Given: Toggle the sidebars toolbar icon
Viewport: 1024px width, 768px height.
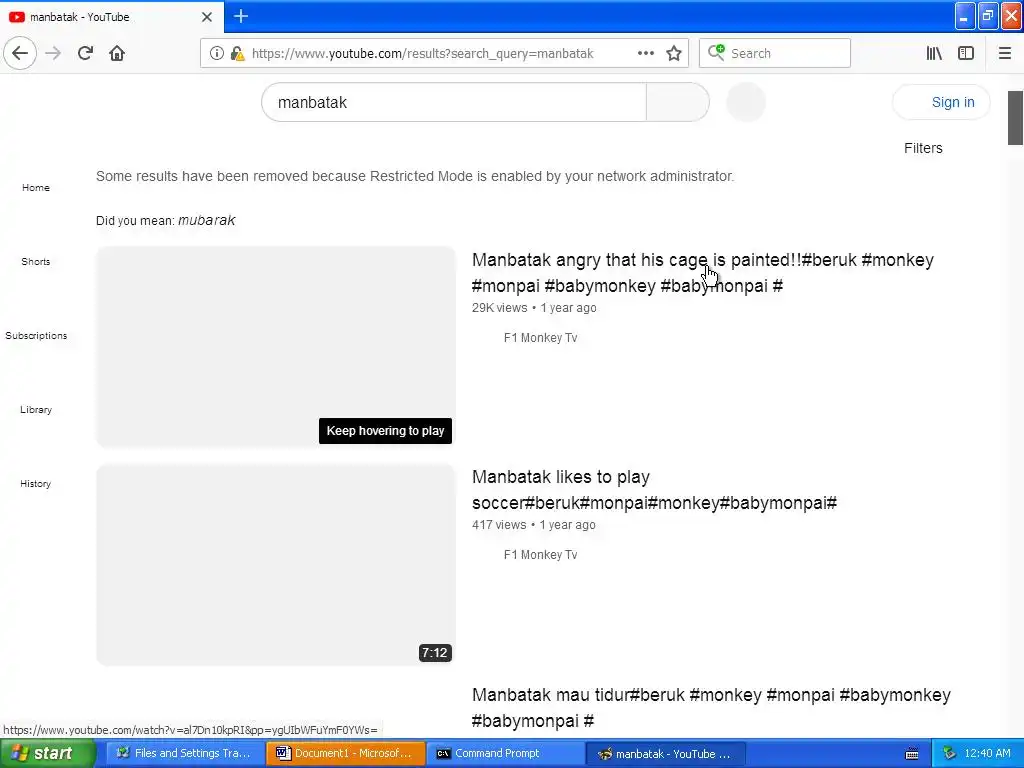Looking at the screenshot, I should (x=966, y=53).
